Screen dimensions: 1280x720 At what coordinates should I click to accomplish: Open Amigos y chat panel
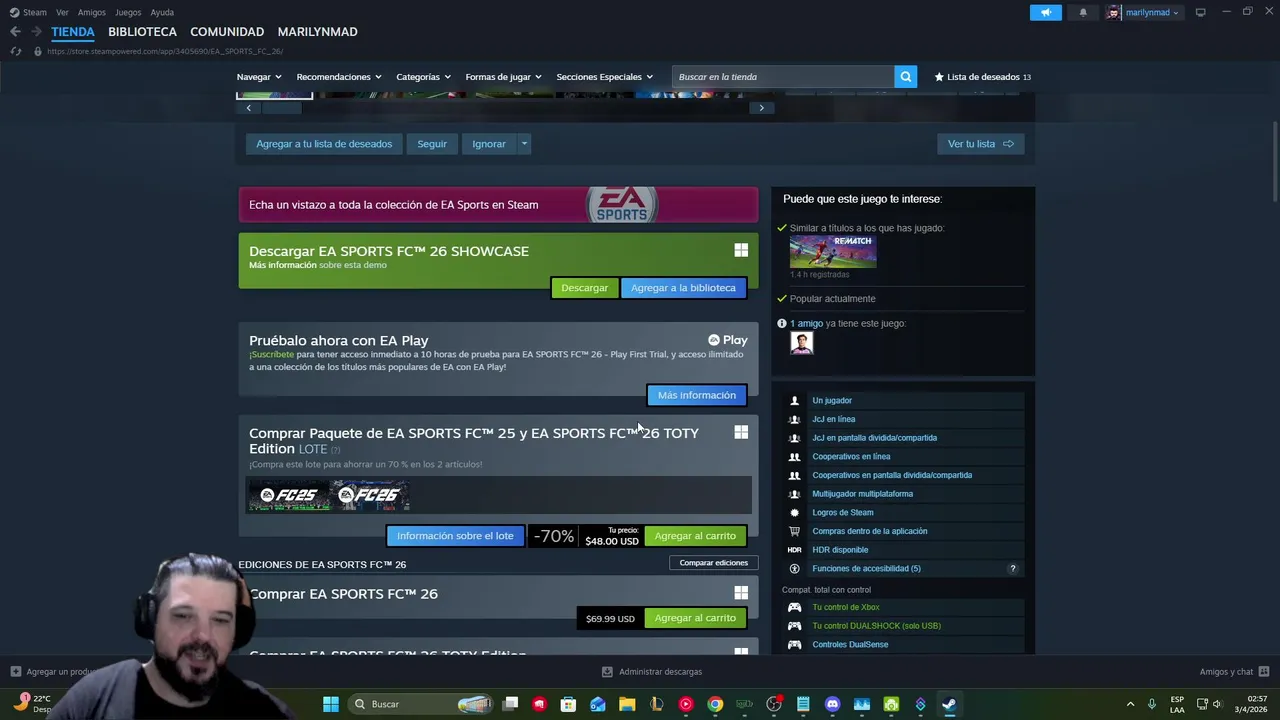pos(1234,672)
